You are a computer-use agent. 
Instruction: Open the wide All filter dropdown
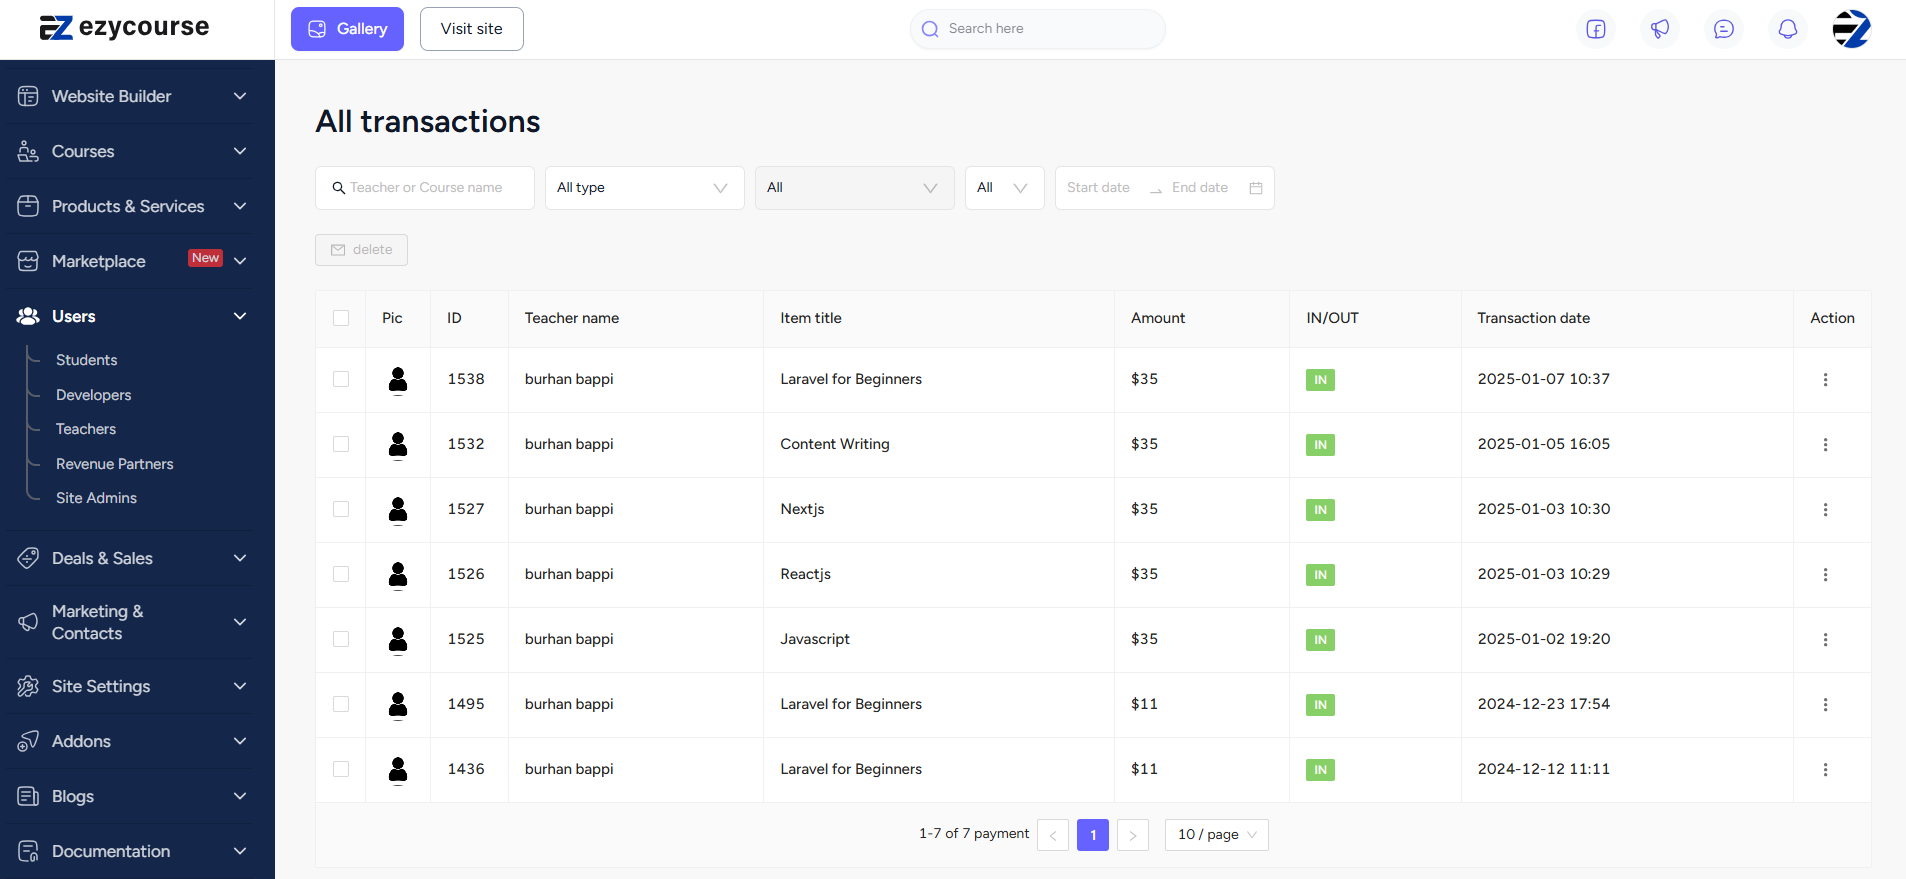854,188
